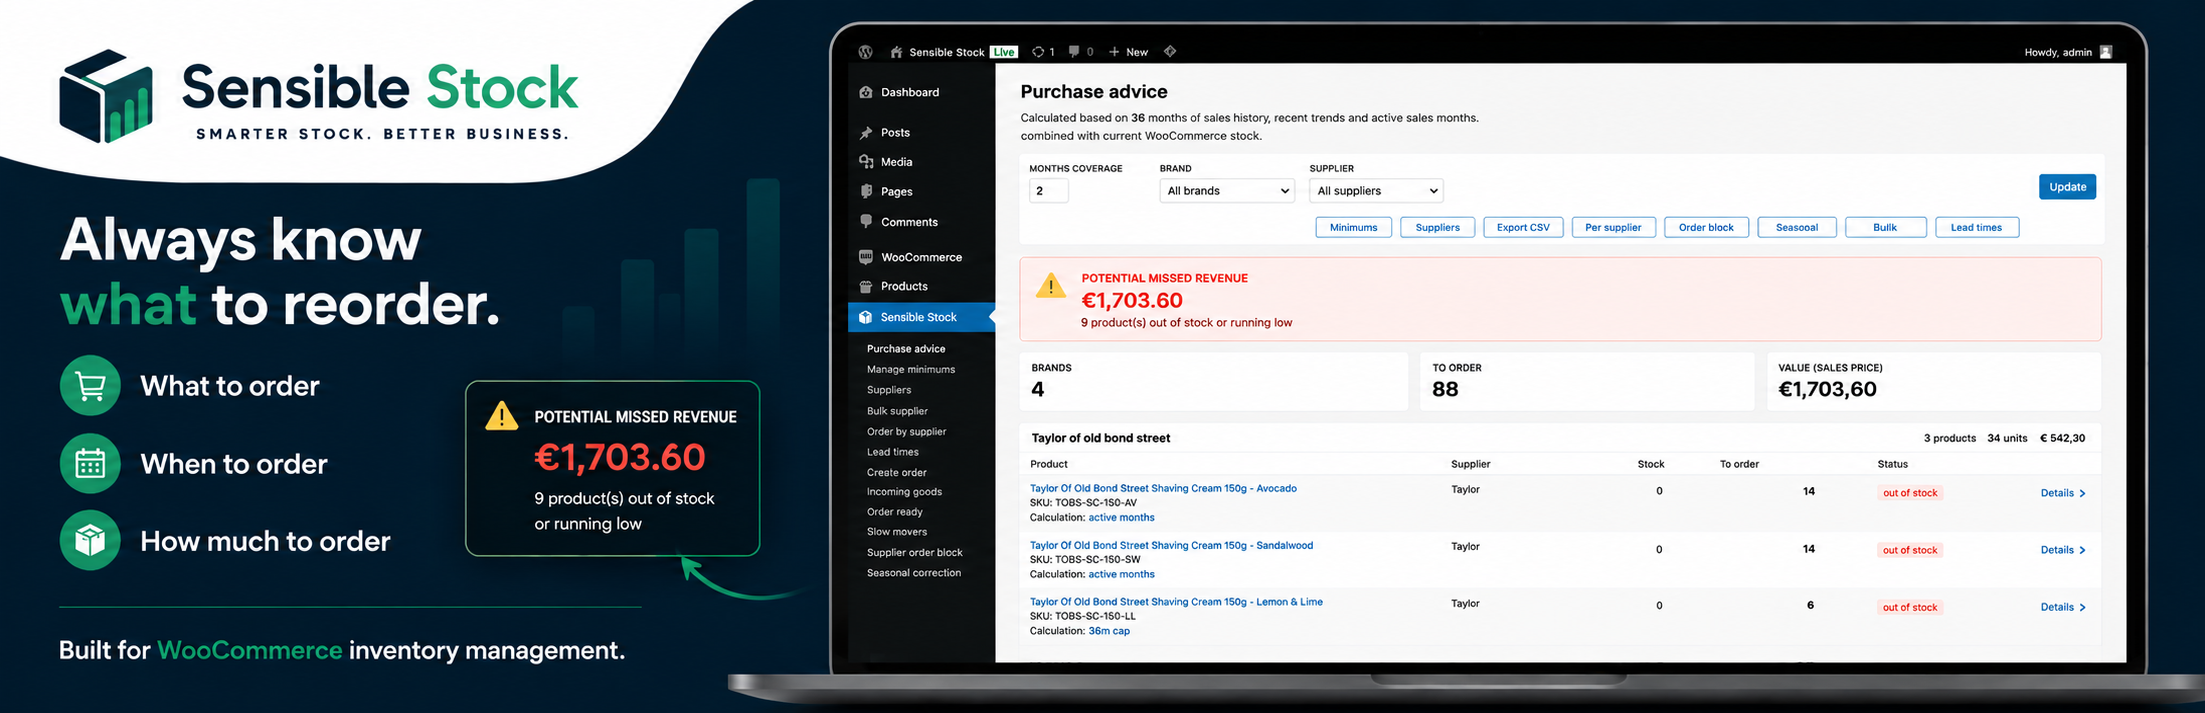Click the warning icon in the promo revenue card
The image size is (2205, 713).
pos(501,416)
